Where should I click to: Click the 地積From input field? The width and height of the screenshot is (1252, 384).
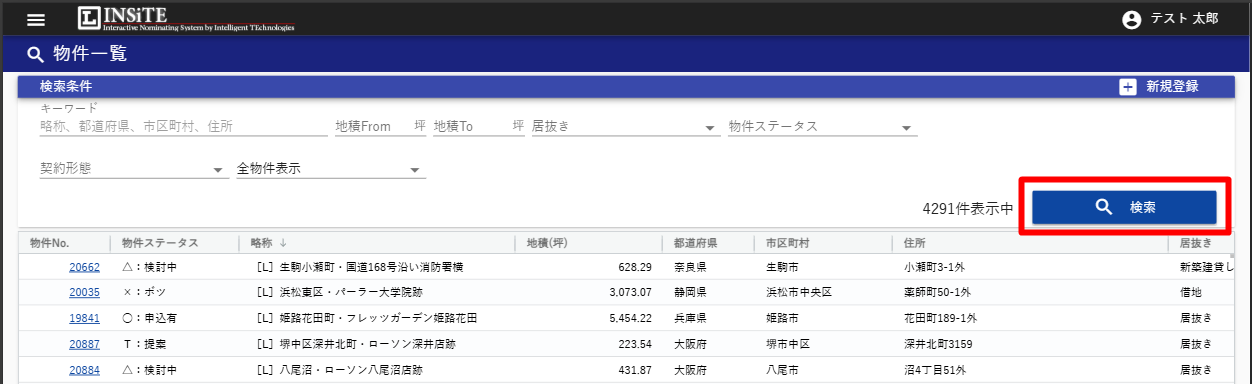click(380, 126)
